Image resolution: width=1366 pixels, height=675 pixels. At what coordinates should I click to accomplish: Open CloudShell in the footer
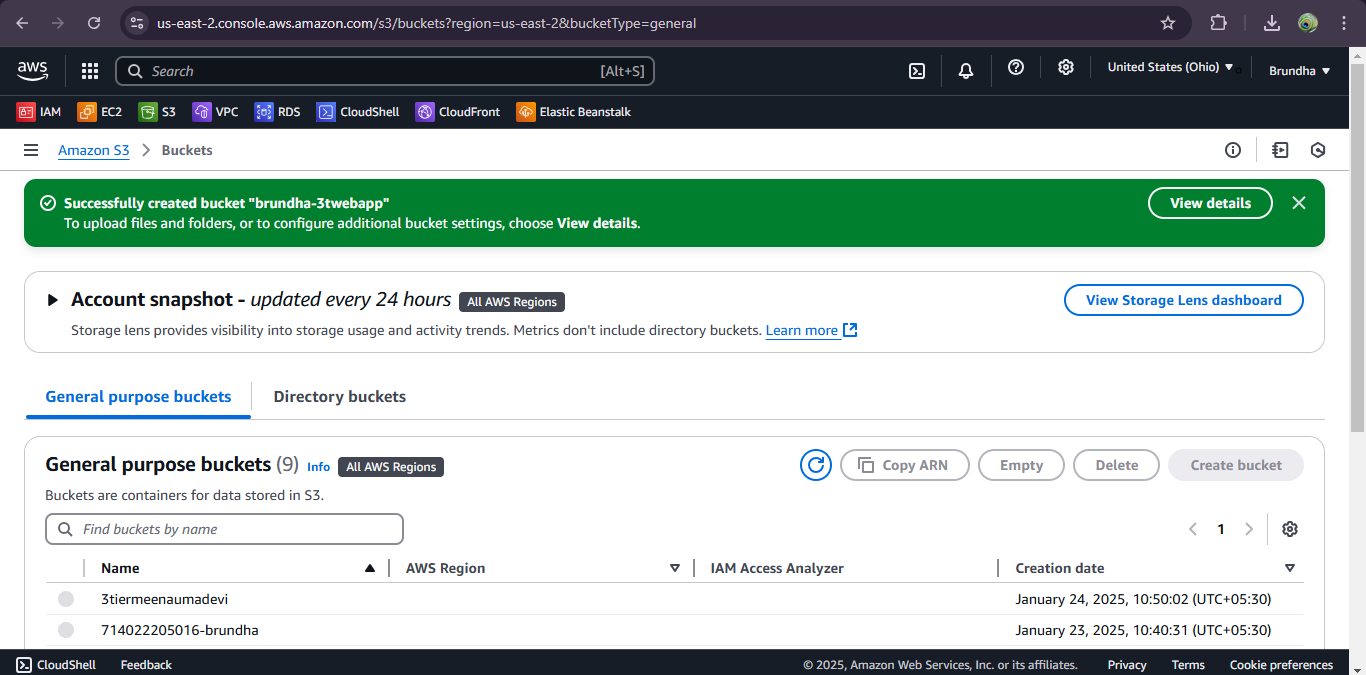56,665
